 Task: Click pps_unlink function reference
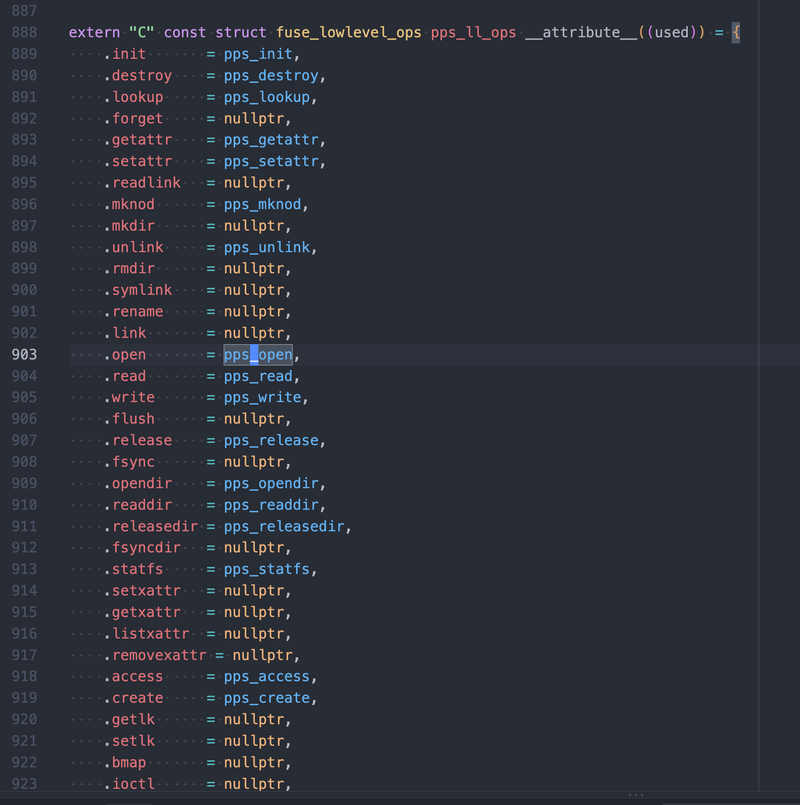tap(266, 247)
